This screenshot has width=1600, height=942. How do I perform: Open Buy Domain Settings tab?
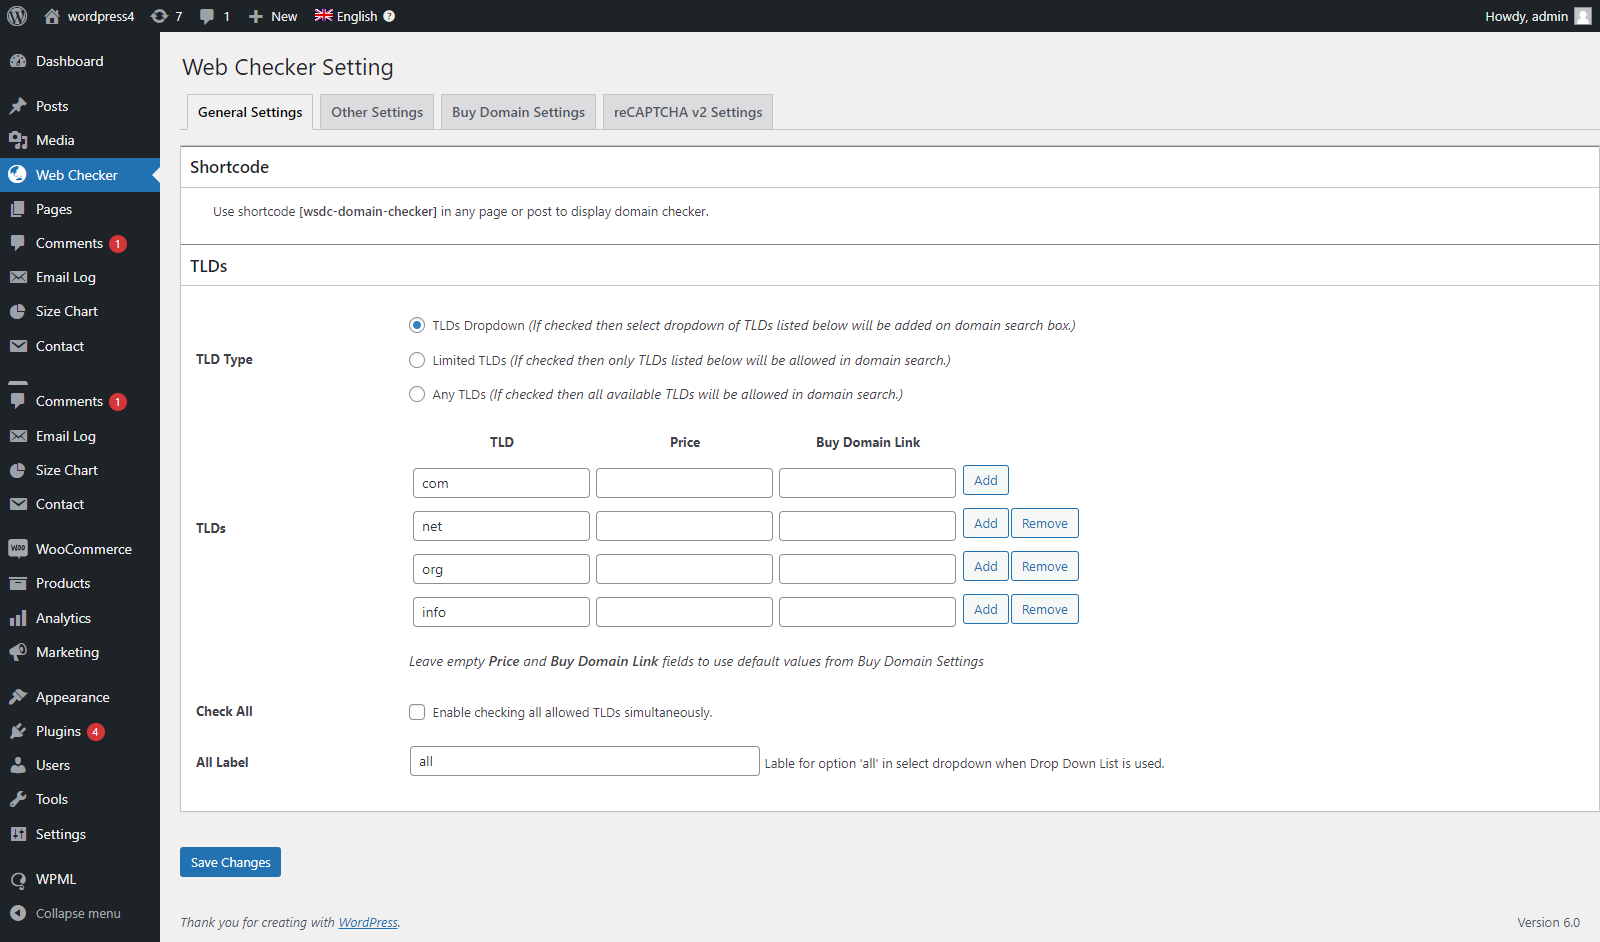518,112
